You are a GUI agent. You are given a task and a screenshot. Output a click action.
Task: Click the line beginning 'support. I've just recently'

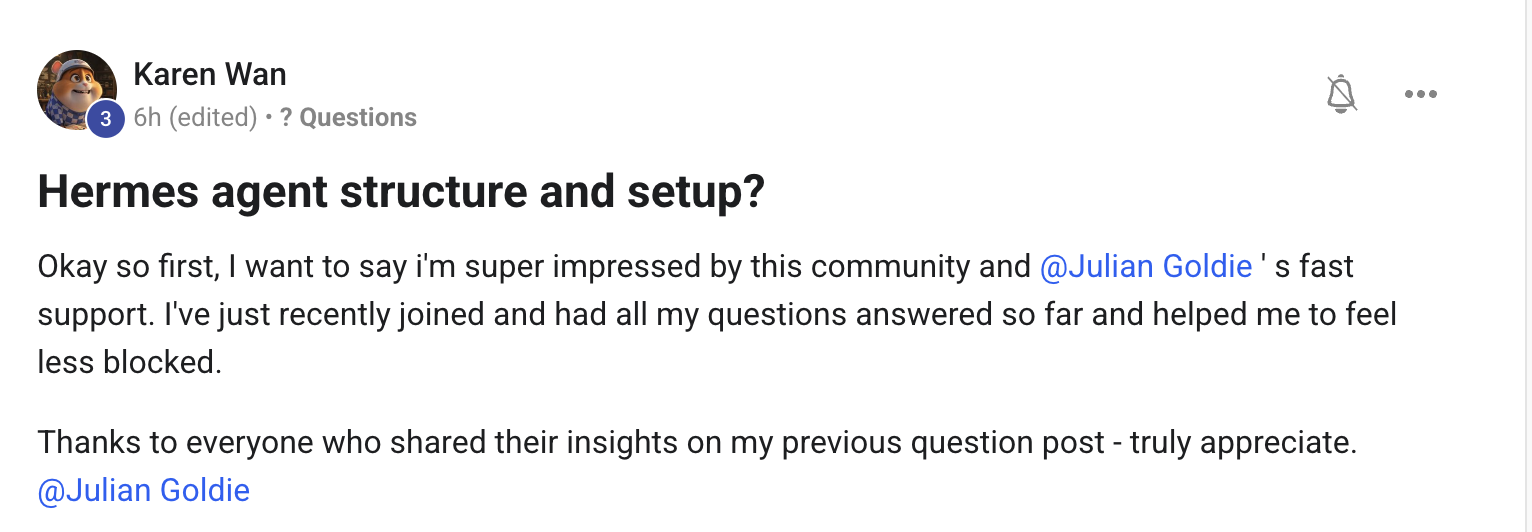tap(717, 315)
